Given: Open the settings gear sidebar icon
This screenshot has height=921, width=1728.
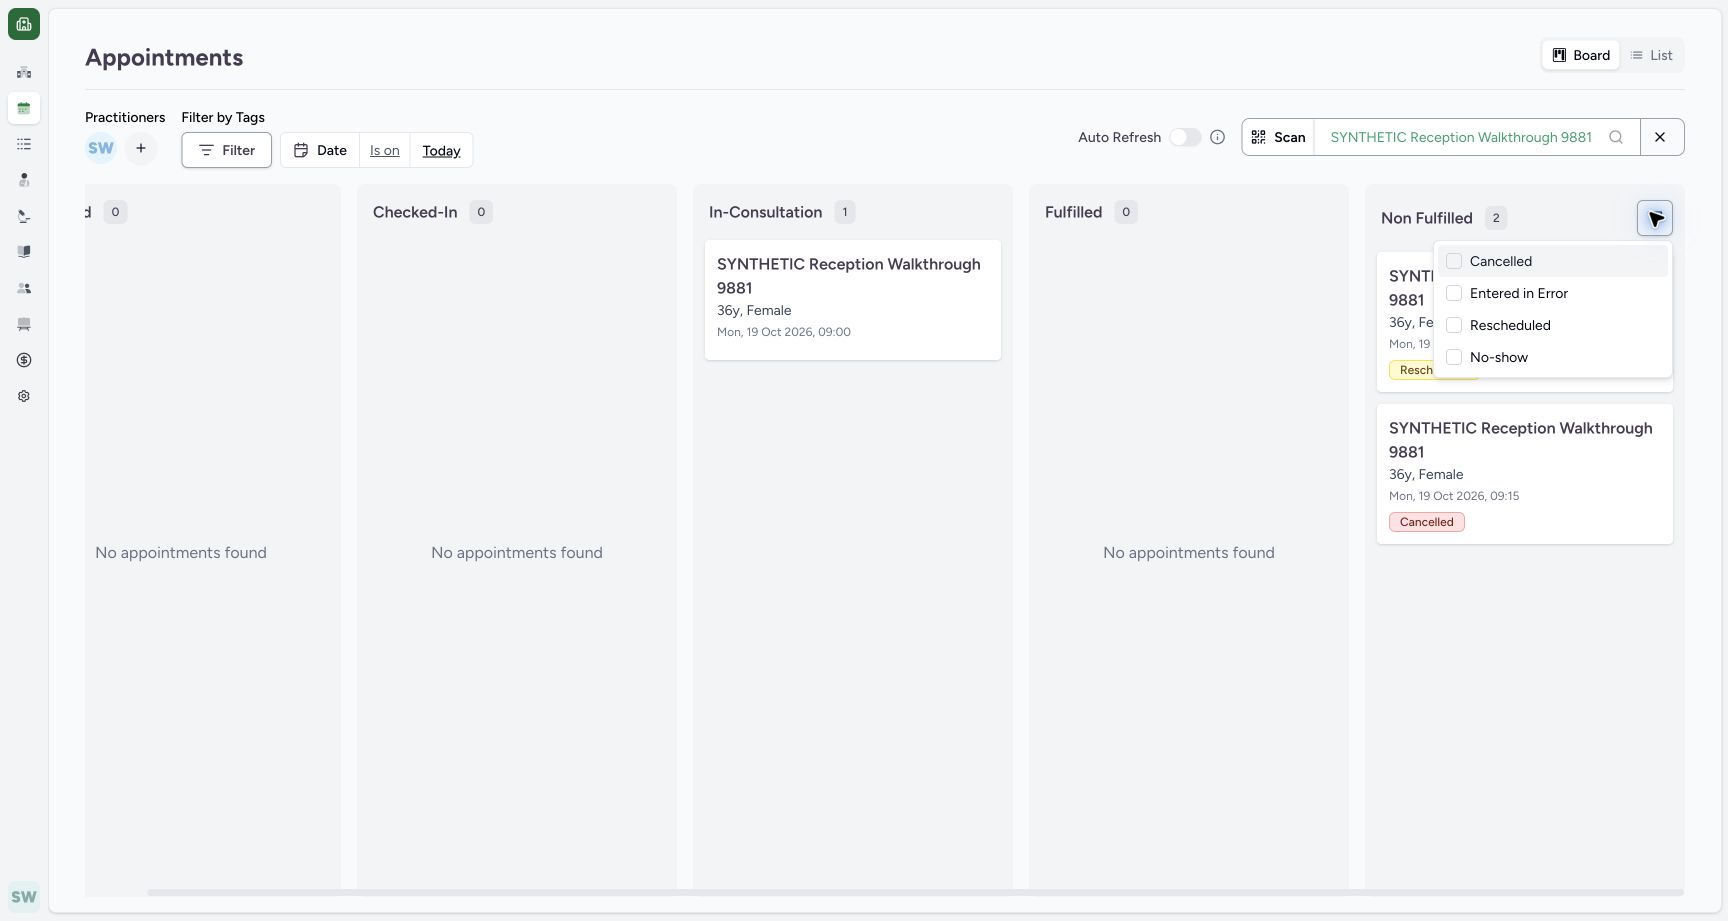Looking at the screenshot, I should (x=24, y=396).
